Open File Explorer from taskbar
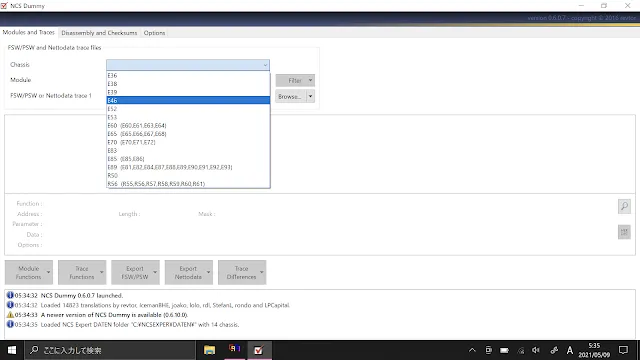Screen dimensions: 640x360 point(209,350)
